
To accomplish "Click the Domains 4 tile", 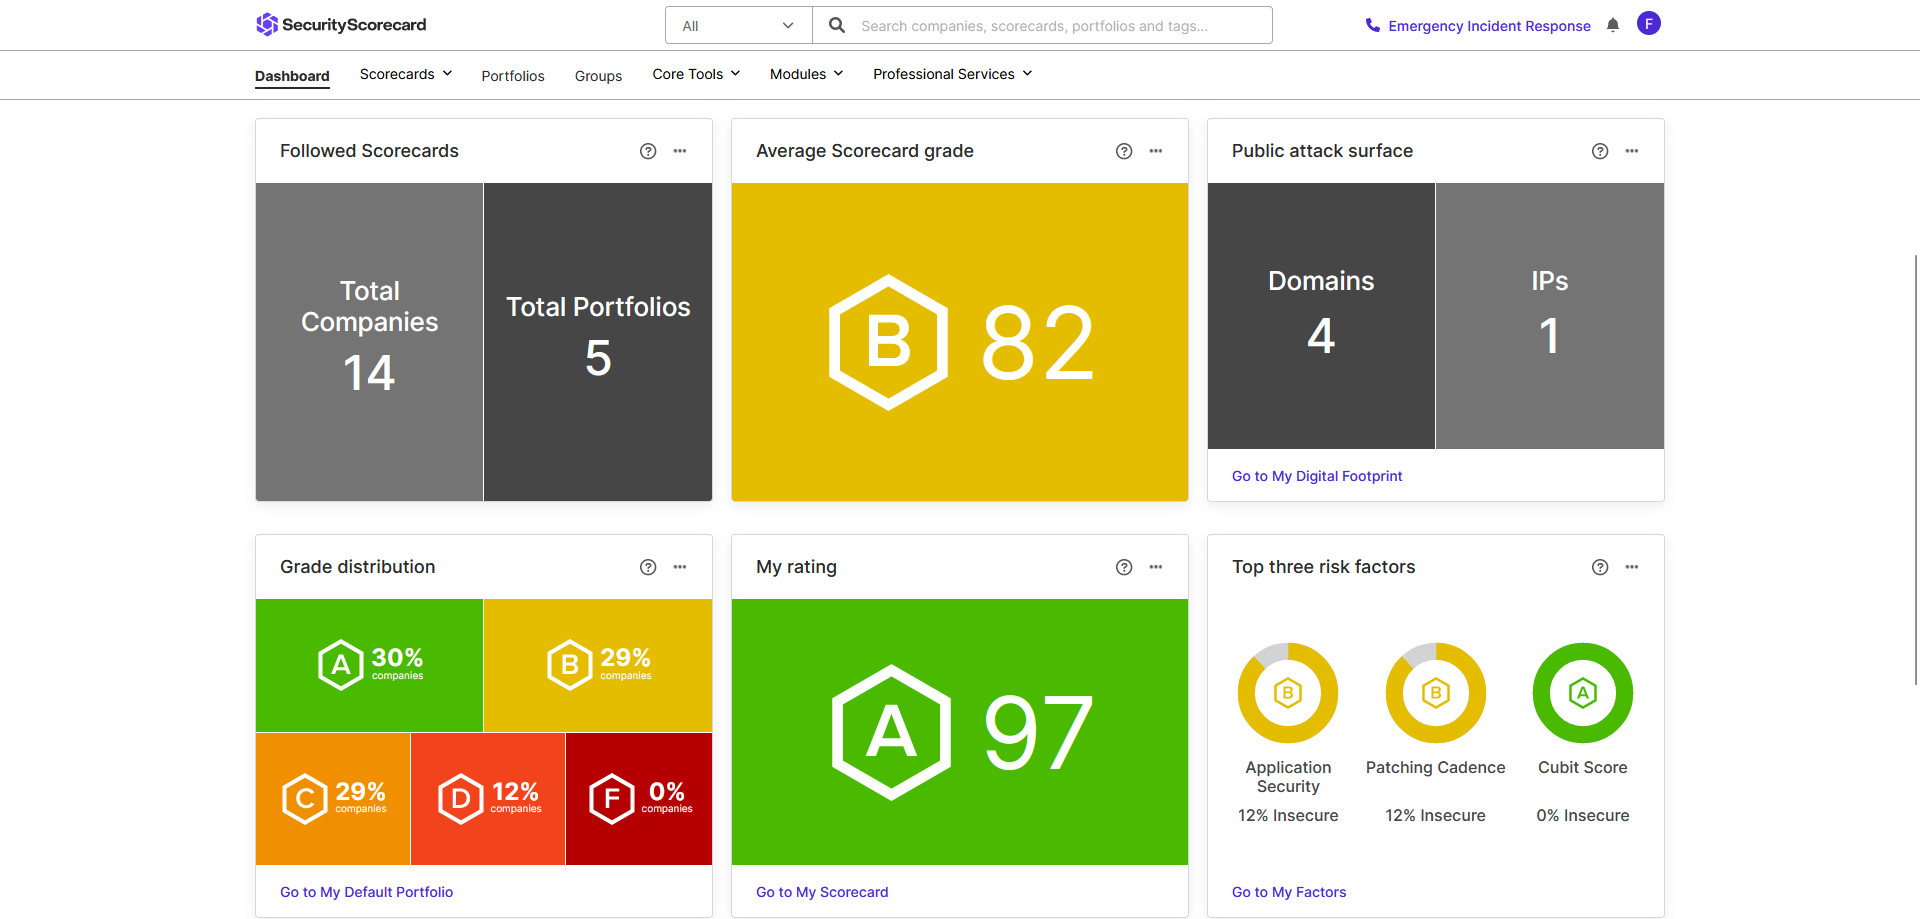I will pos(1321,316).
